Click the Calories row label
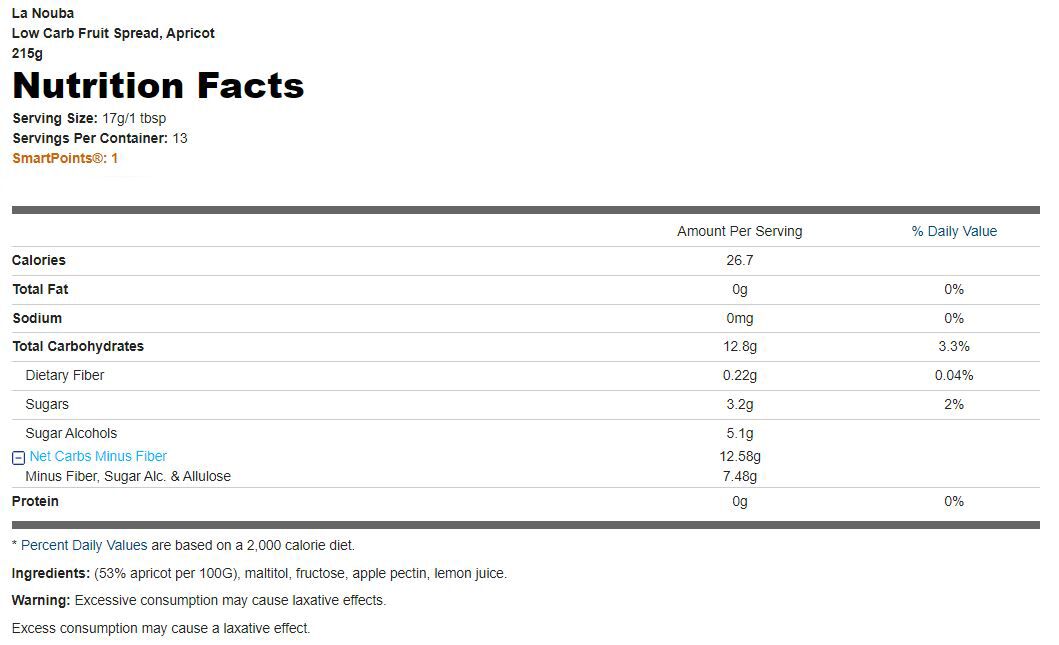The width and height of the screenshot is (1059, 645). pos(38,260)
